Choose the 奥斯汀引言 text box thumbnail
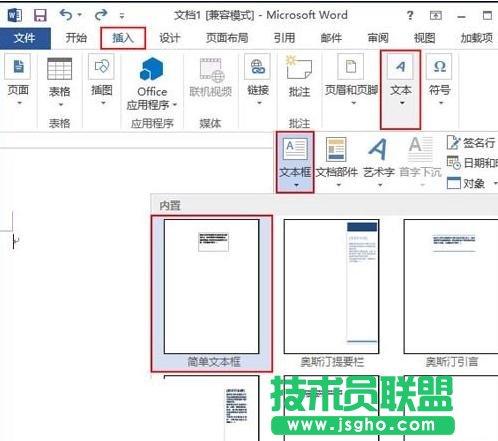Viewport: 498px width, 441px height. [x=451, y=294]
